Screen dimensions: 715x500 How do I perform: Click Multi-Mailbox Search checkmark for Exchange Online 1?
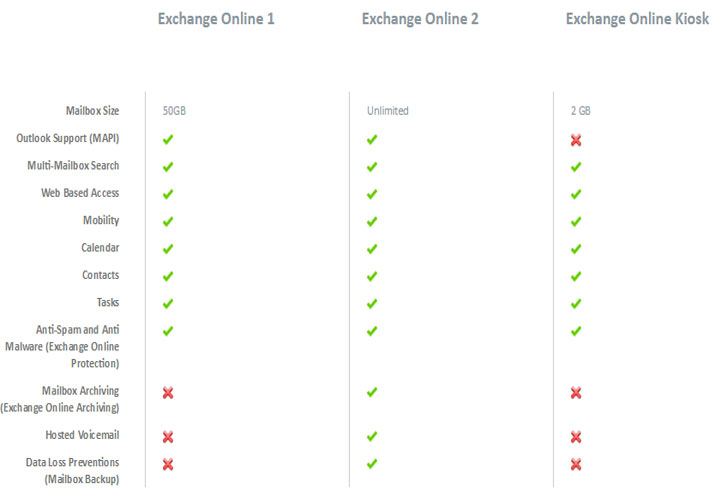(x=168, y=167)
